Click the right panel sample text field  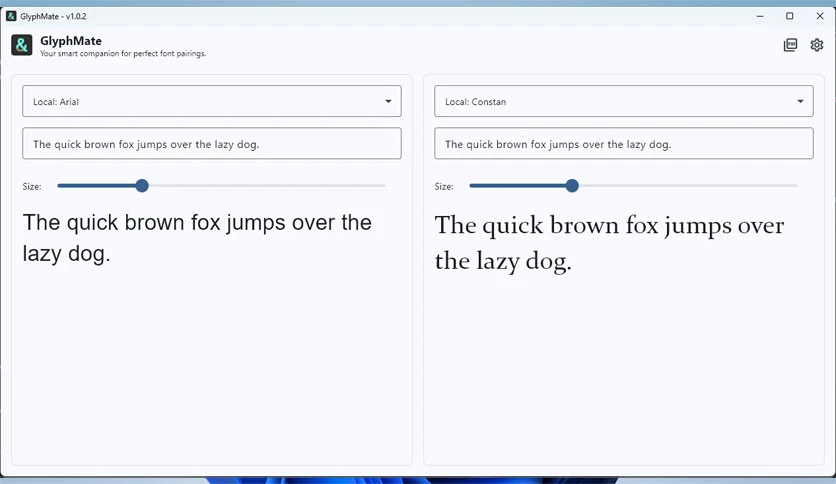point(624,143)
